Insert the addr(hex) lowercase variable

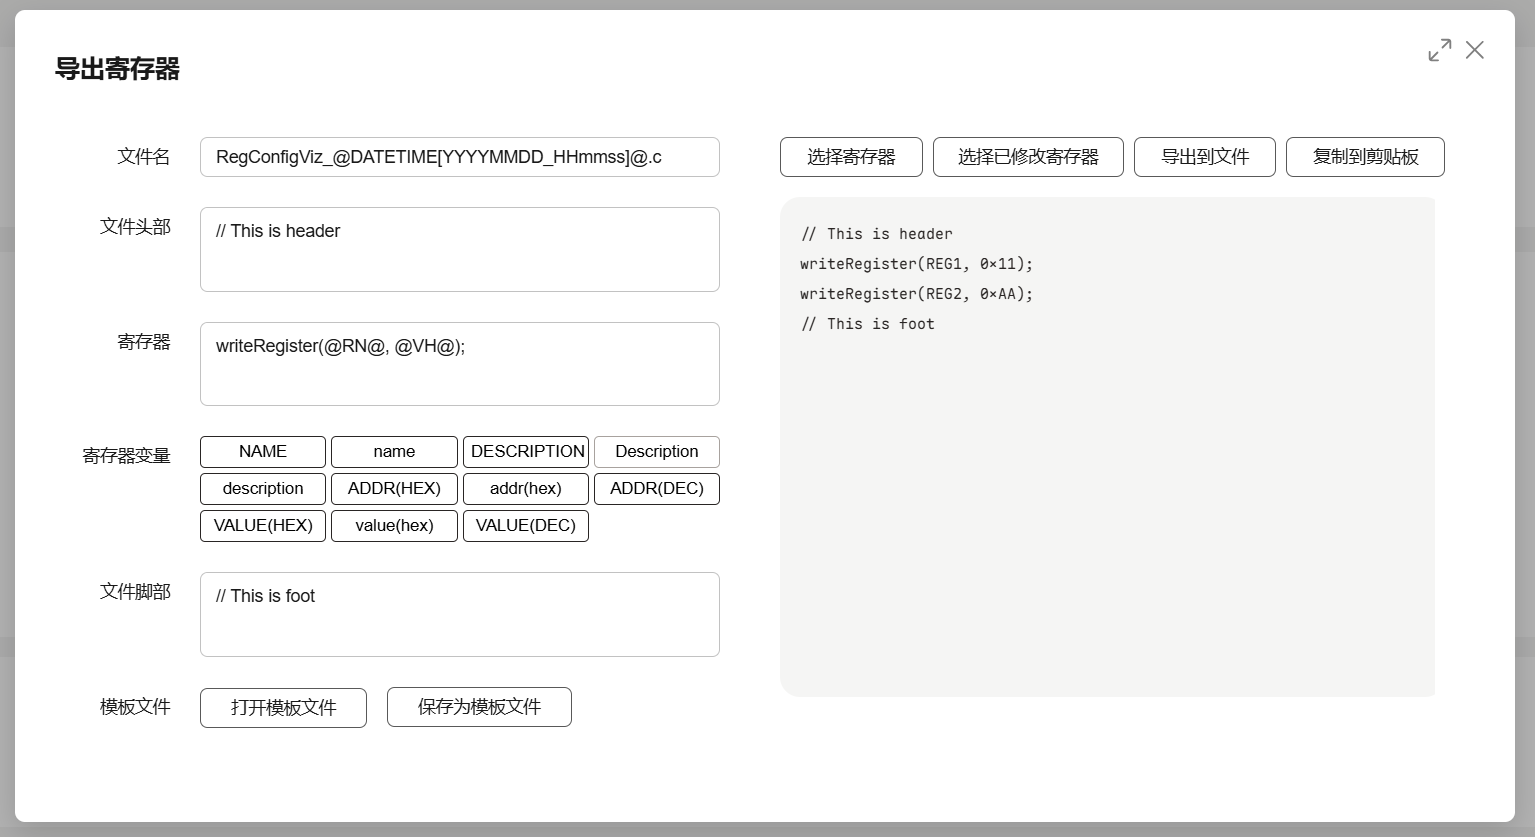tap(526, 489)
